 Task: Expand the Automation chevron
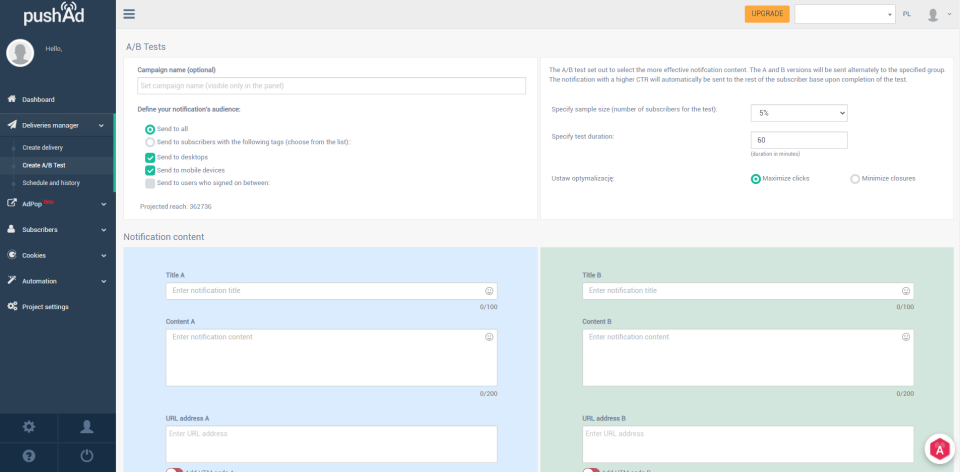point(103,281)
